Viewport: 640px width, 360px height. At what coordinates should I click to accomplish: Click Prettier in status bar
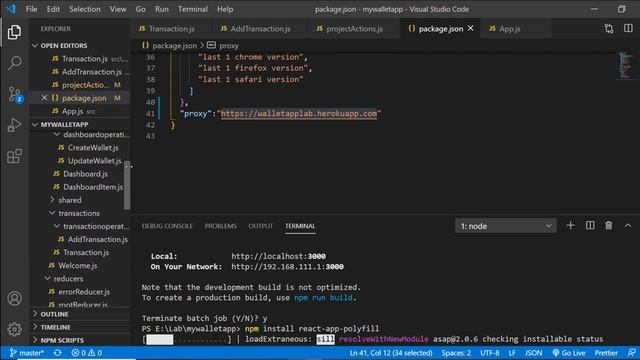tap(606, 353)
